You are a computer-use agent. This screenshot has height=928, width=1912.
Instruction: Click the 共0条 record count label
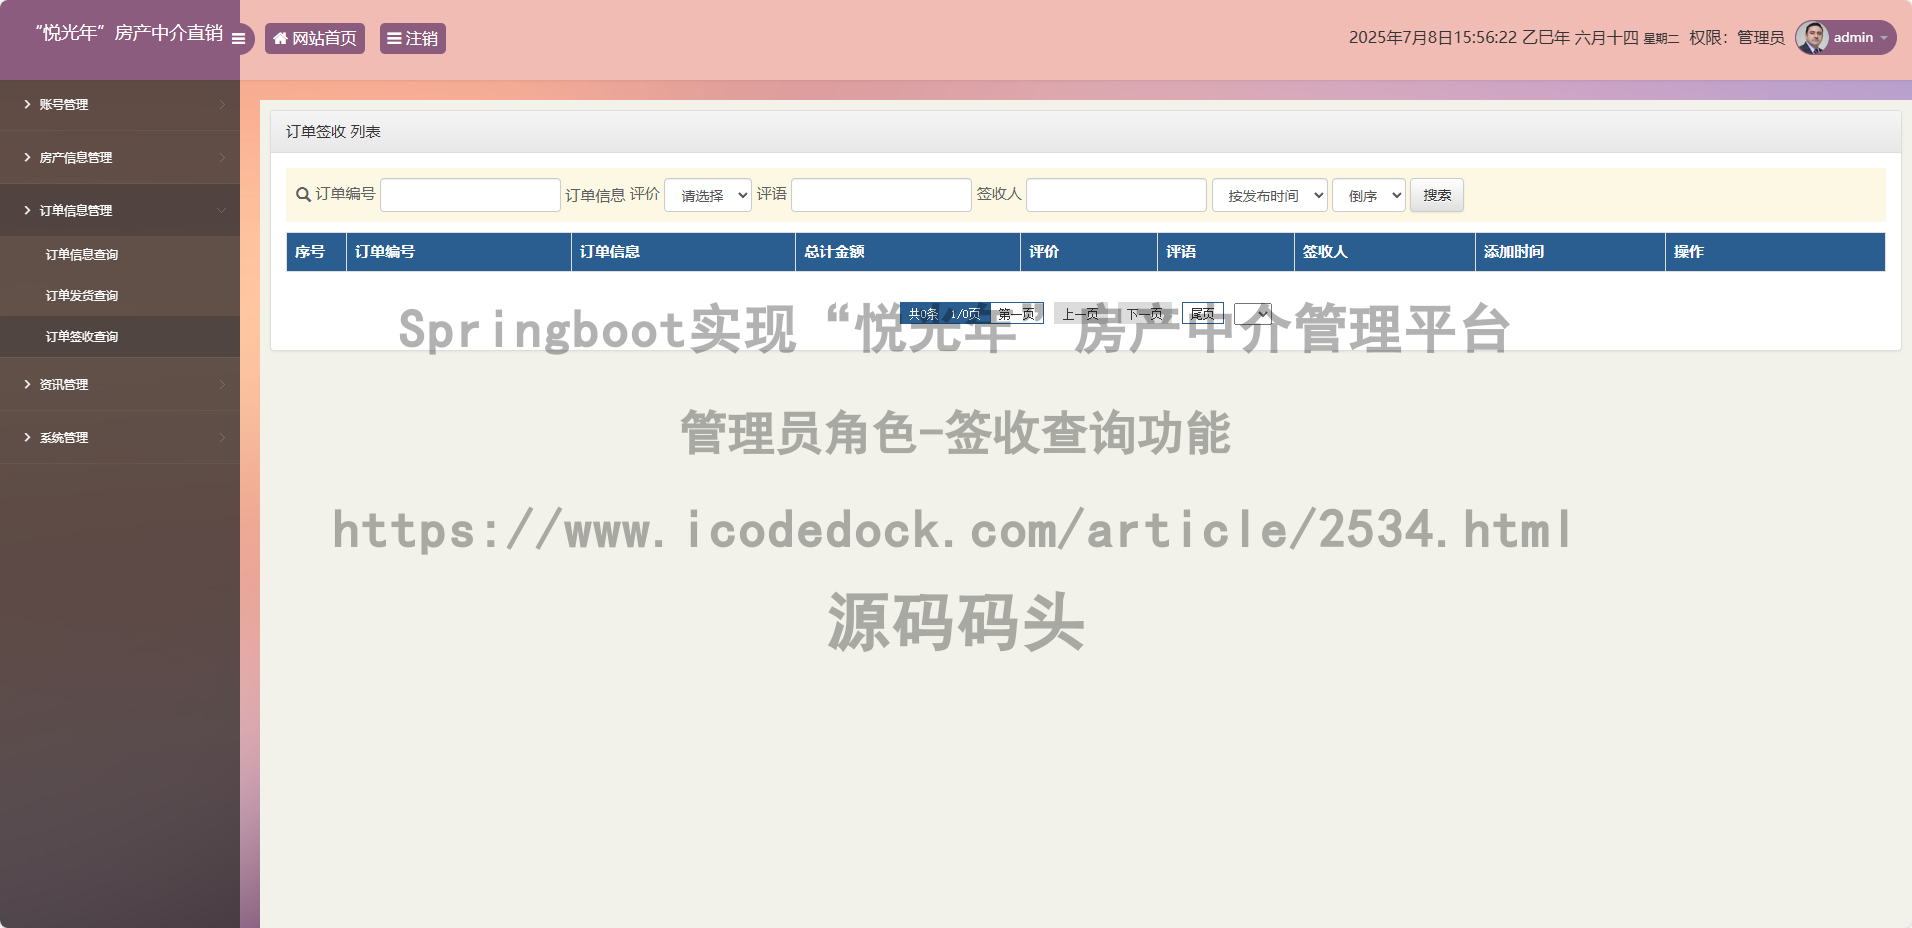922,314
